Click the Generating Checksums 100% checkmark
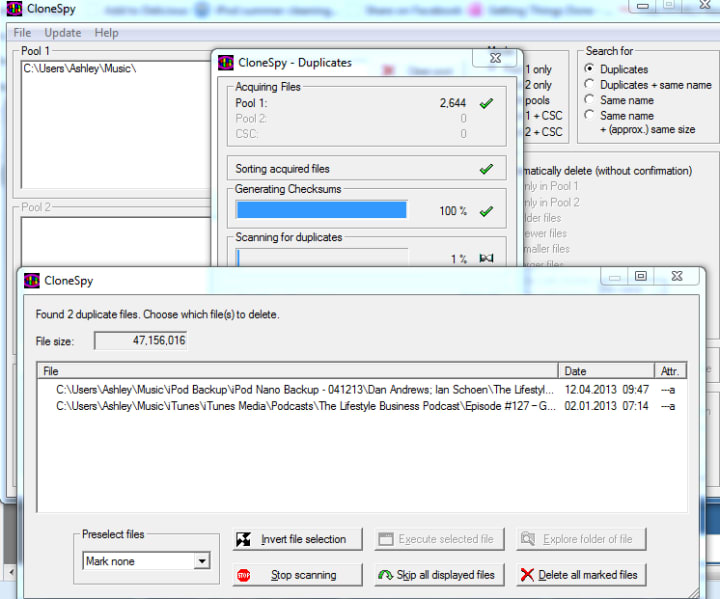This screenshot has width=720, height=599. [x=486, y=211]
